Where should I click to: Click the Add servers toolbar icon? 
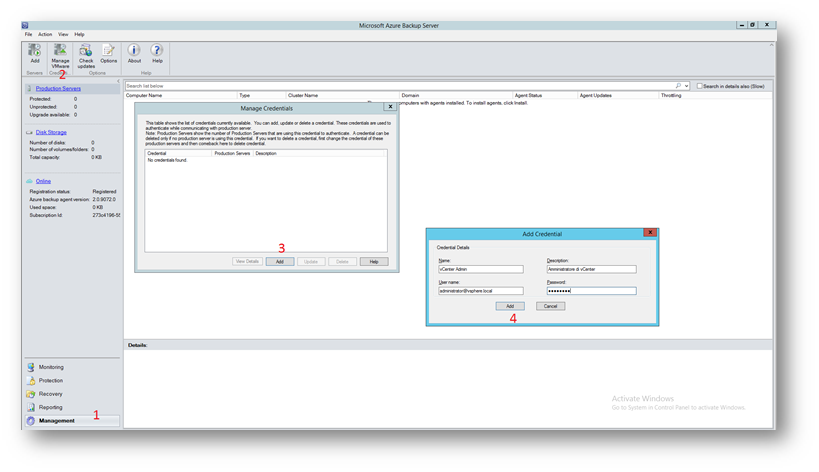click(x=34, y=53)
